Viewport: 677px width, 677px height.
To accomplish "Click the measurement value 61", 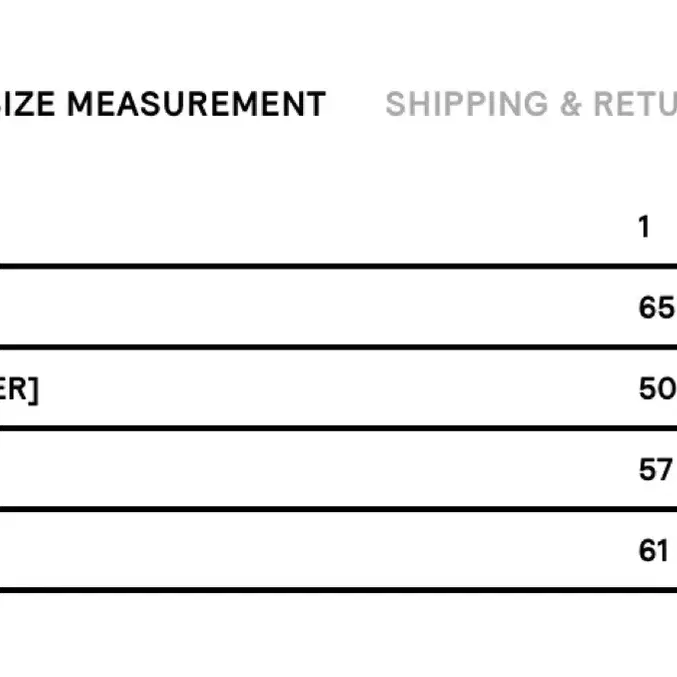I will [653, 550].
